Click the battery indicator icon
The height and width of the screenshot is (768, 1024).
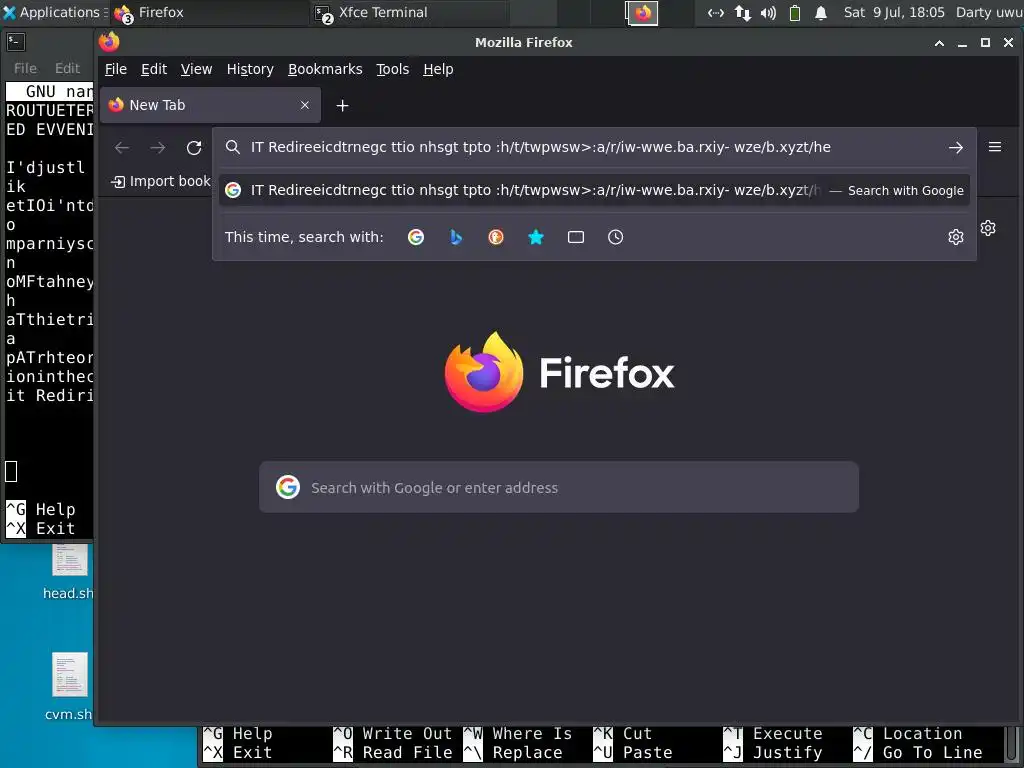tap(795, 12)
